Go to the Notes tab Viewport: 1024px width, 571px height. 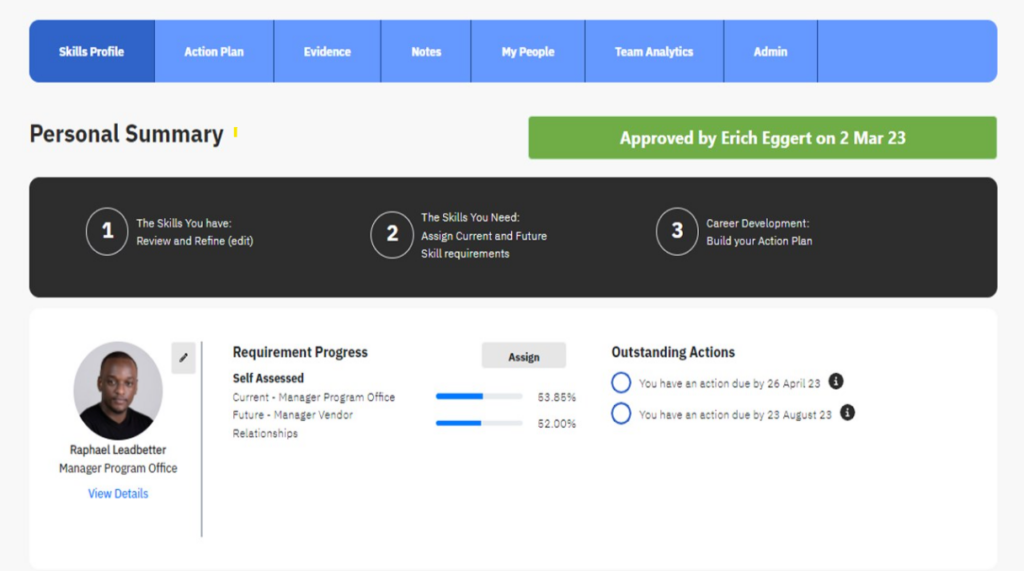[x=426, y=51]
